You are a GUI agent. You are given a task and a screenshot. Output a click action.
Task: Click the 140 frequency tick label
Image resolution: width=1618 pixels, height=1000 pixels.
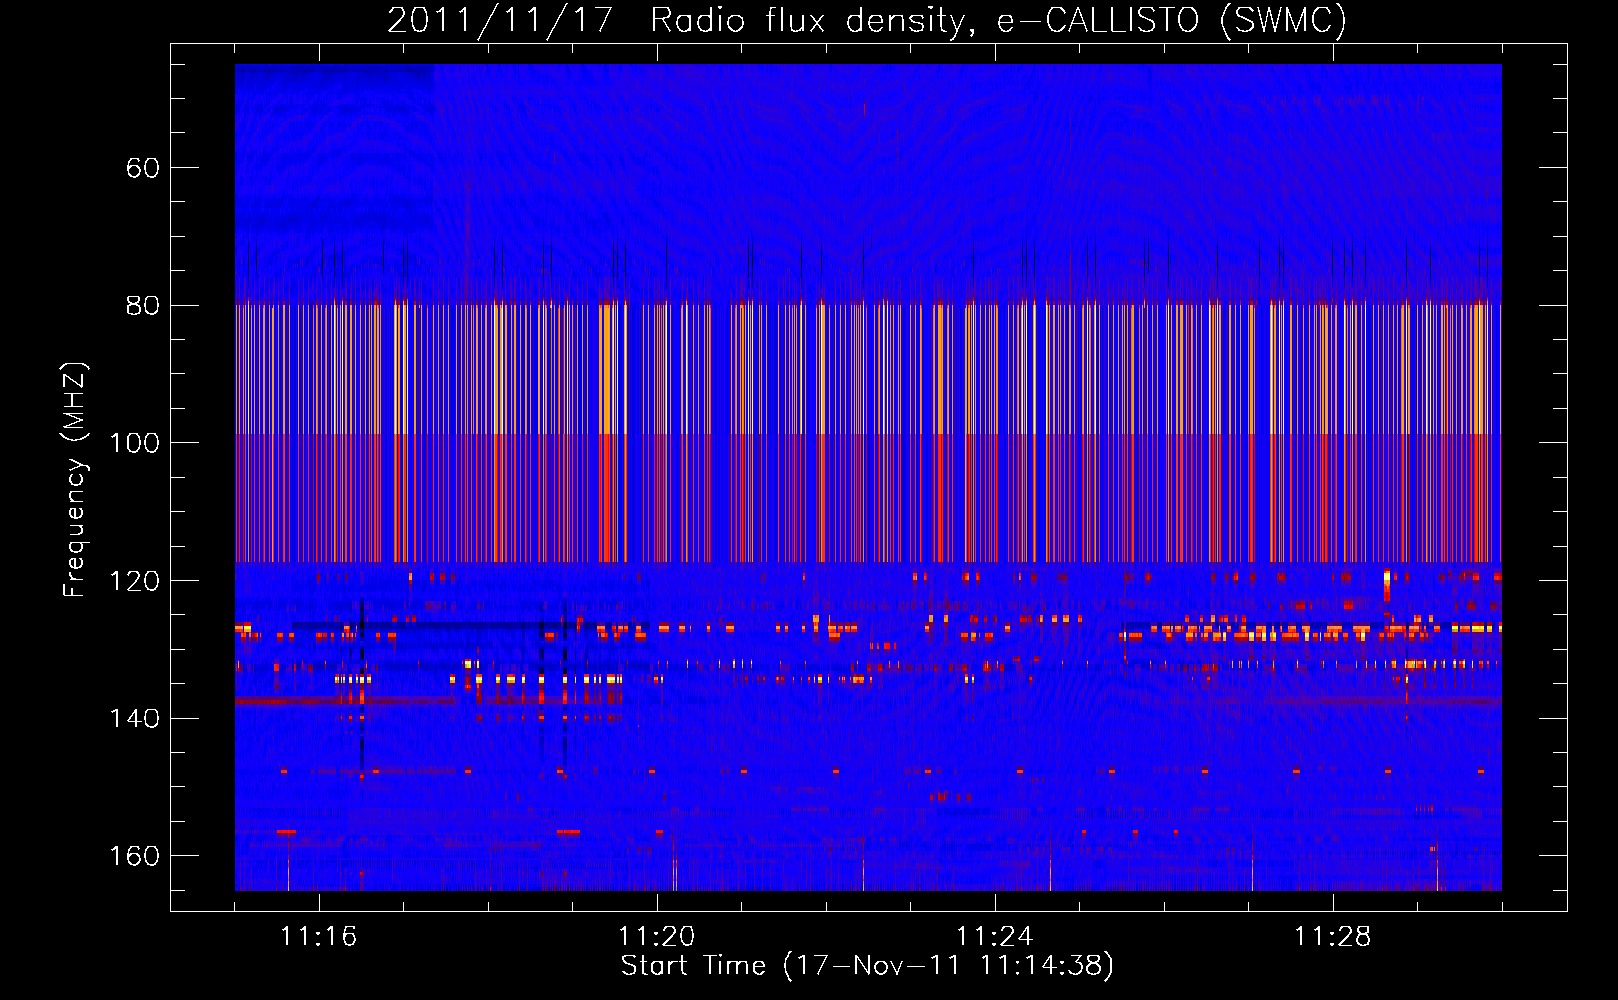click(134, 718)
